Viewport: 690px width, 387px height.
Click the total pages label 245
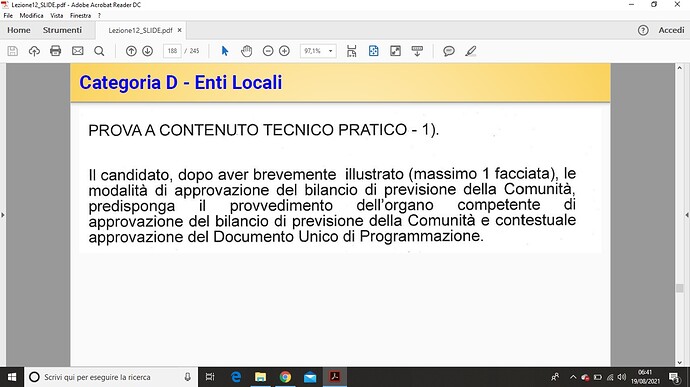195,51
